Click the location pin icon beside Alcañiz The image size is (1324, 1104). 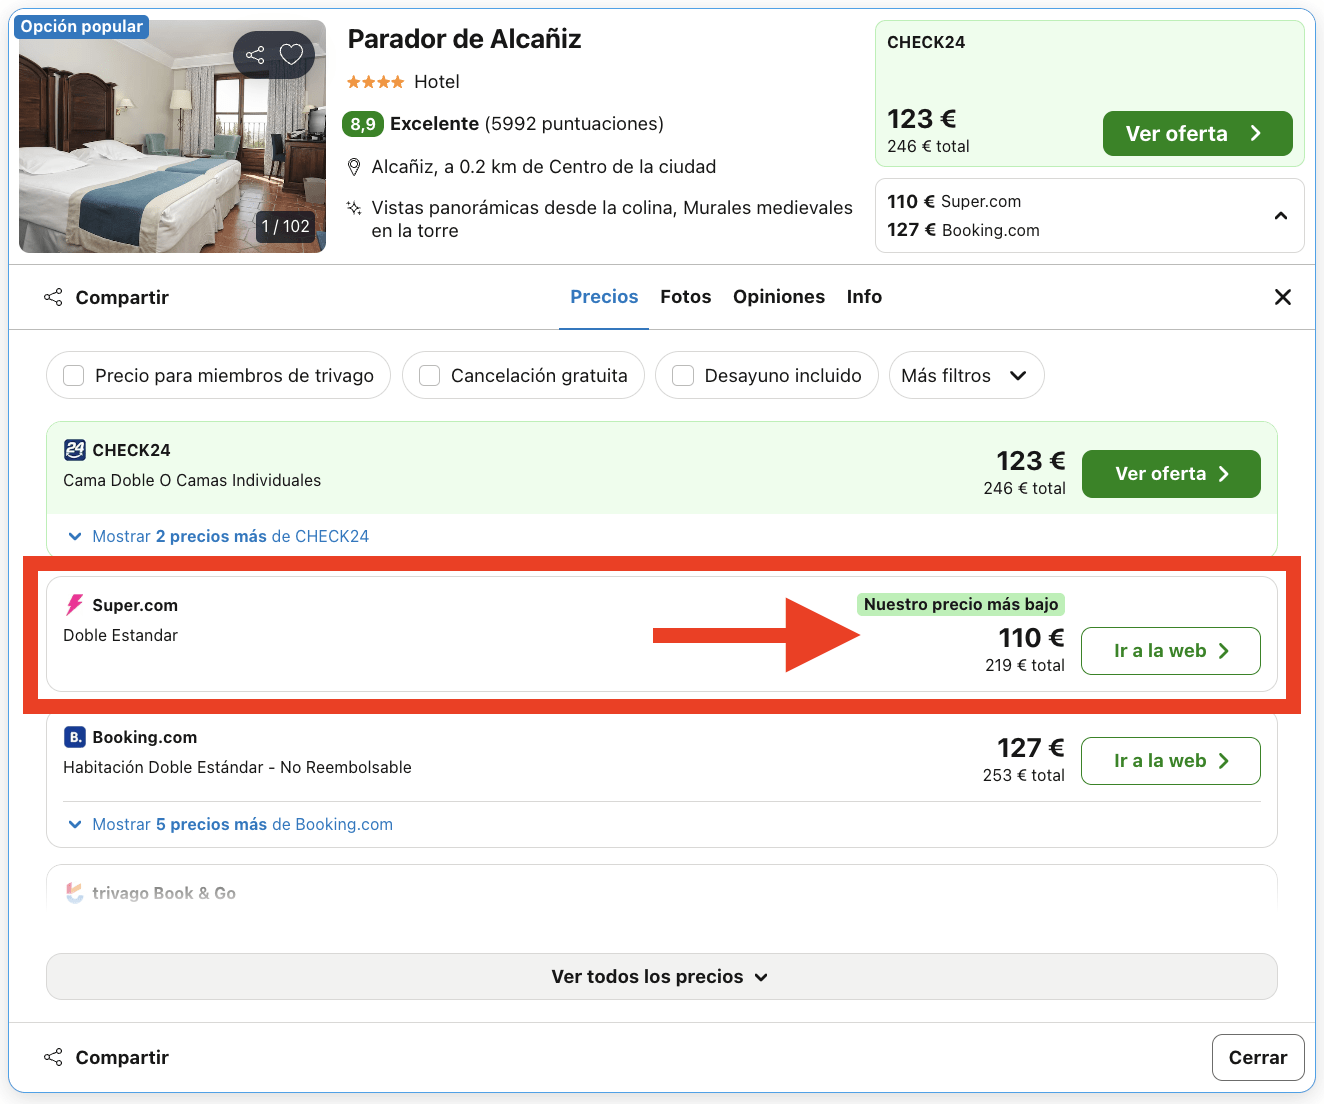click(353, 167)
